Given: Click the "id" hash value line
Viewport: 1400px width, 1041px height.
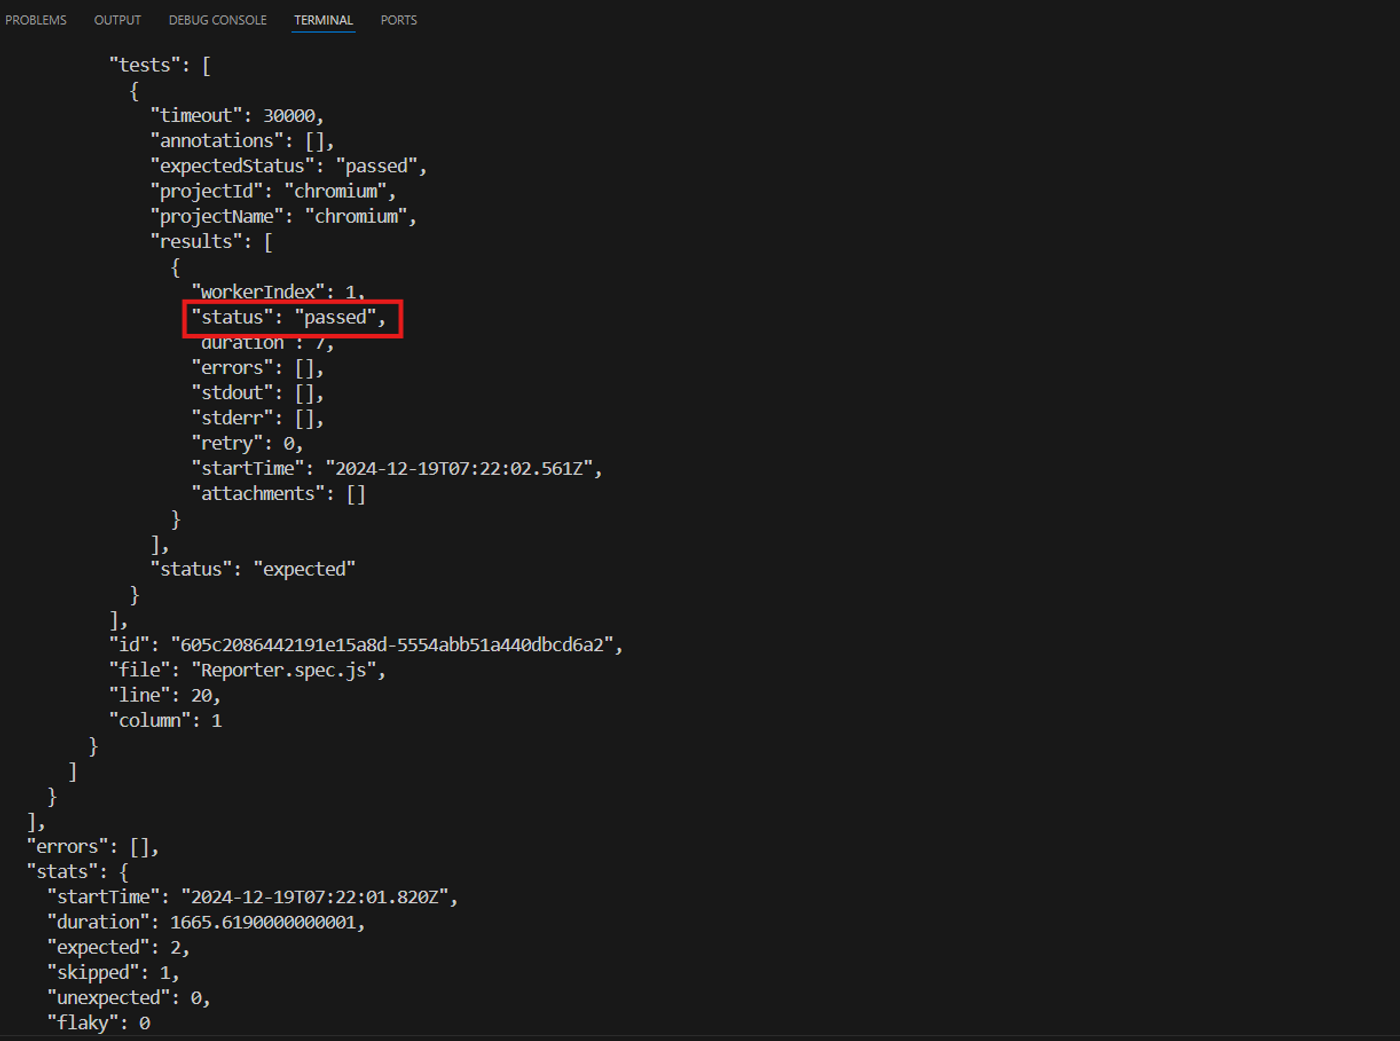Looking at the screenshot, I should pyautogui.click(x=366, y=645).
